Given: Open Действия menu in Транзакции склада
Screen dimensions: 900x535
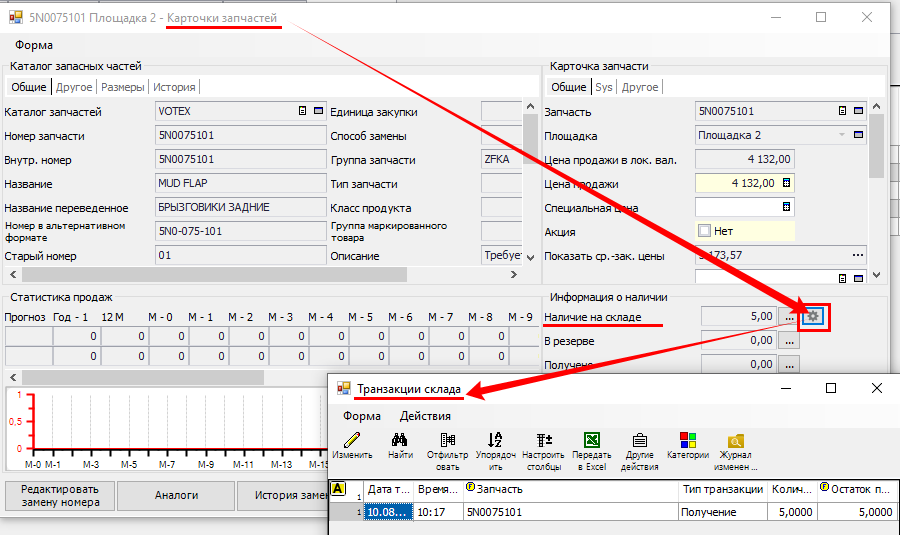Looking at the screenshot, I should point(425,415).
